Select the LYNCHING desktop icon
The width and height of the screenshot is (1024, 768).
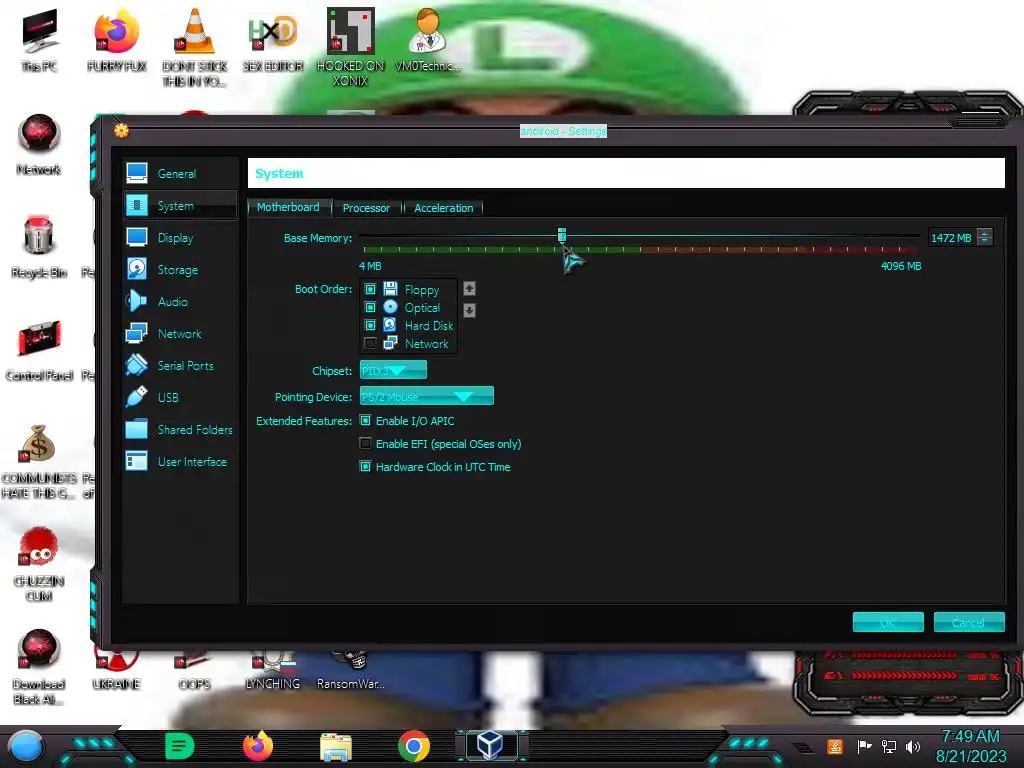273,671
